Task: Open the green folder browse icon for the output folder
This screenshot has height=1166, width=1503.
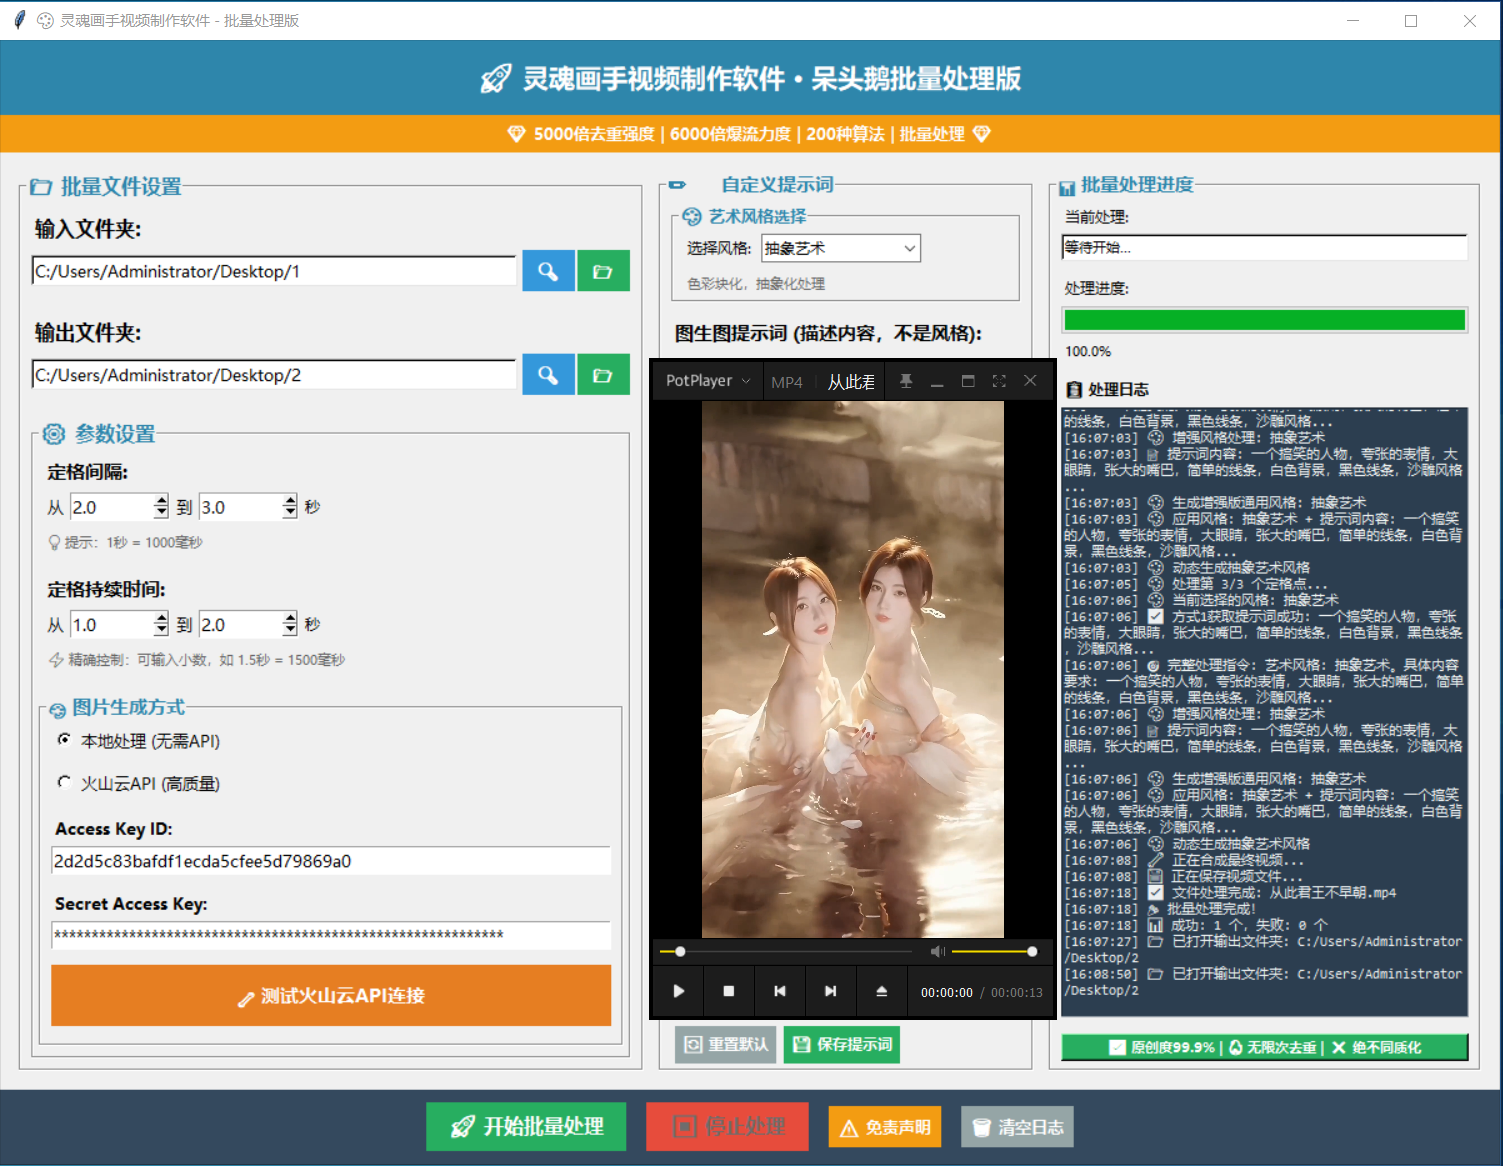Action: [x=603, y=374]
